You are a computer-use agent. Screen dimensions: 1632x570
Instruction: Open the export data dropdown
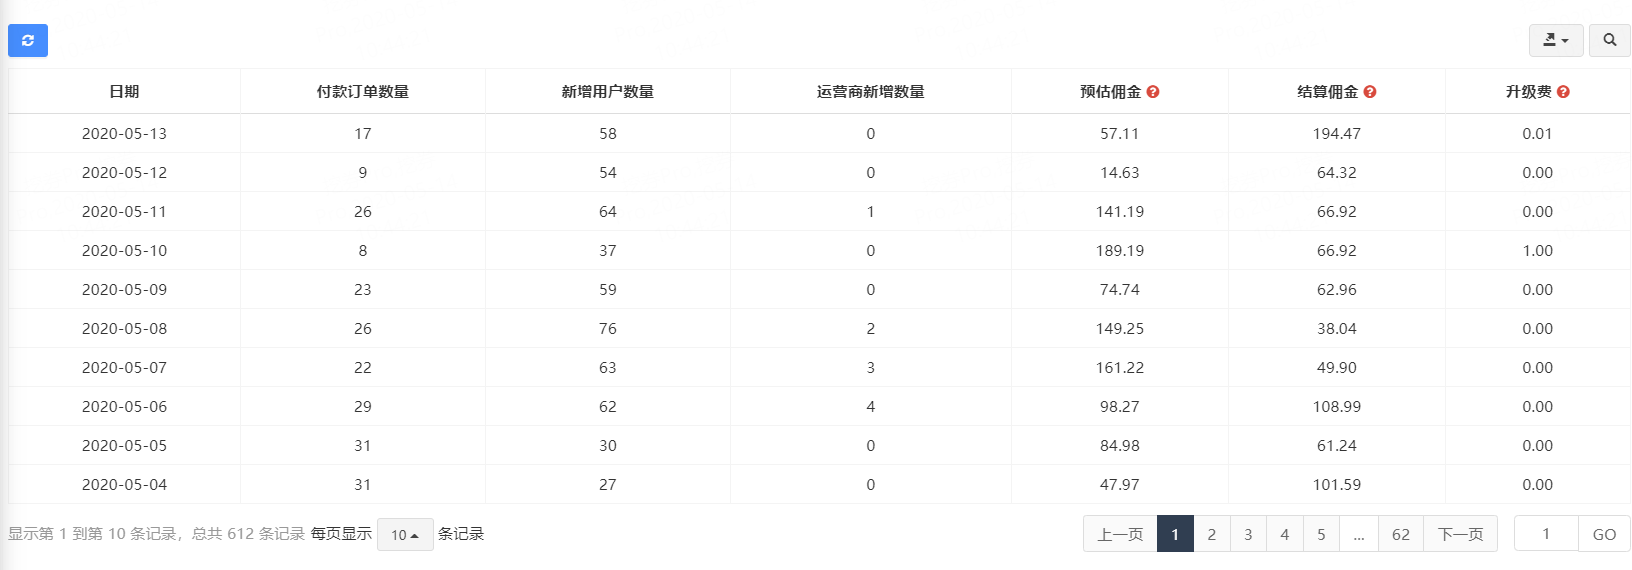[1555, 40]
